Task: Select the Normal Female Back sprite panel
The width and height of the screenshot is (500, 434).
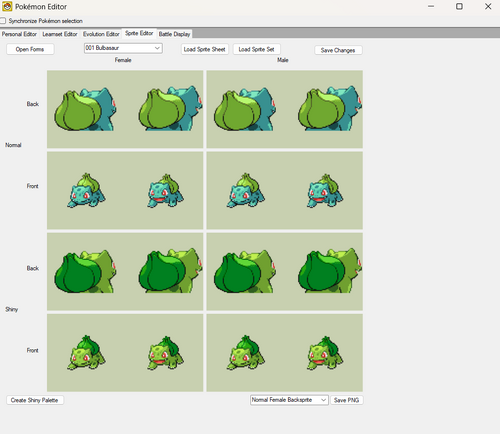Action: point(125,109)
